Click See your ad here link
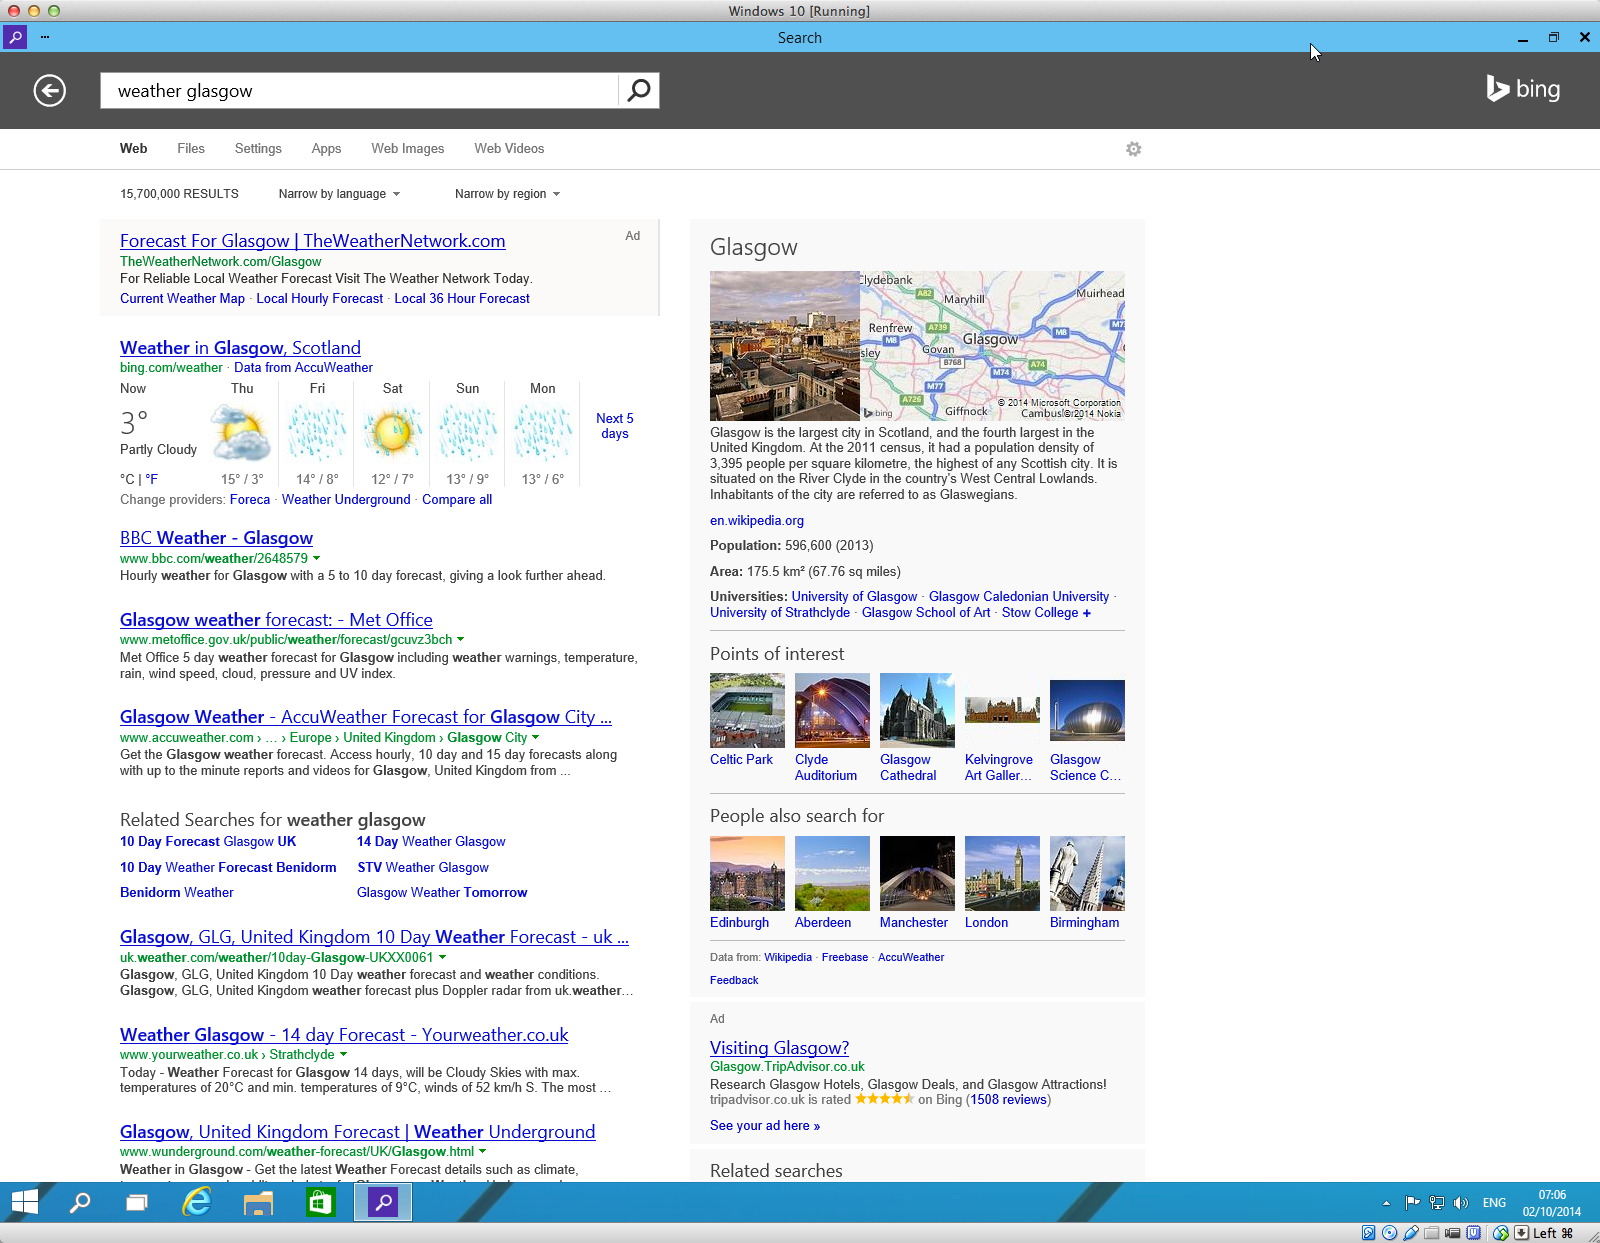 tap(765, 1126)
